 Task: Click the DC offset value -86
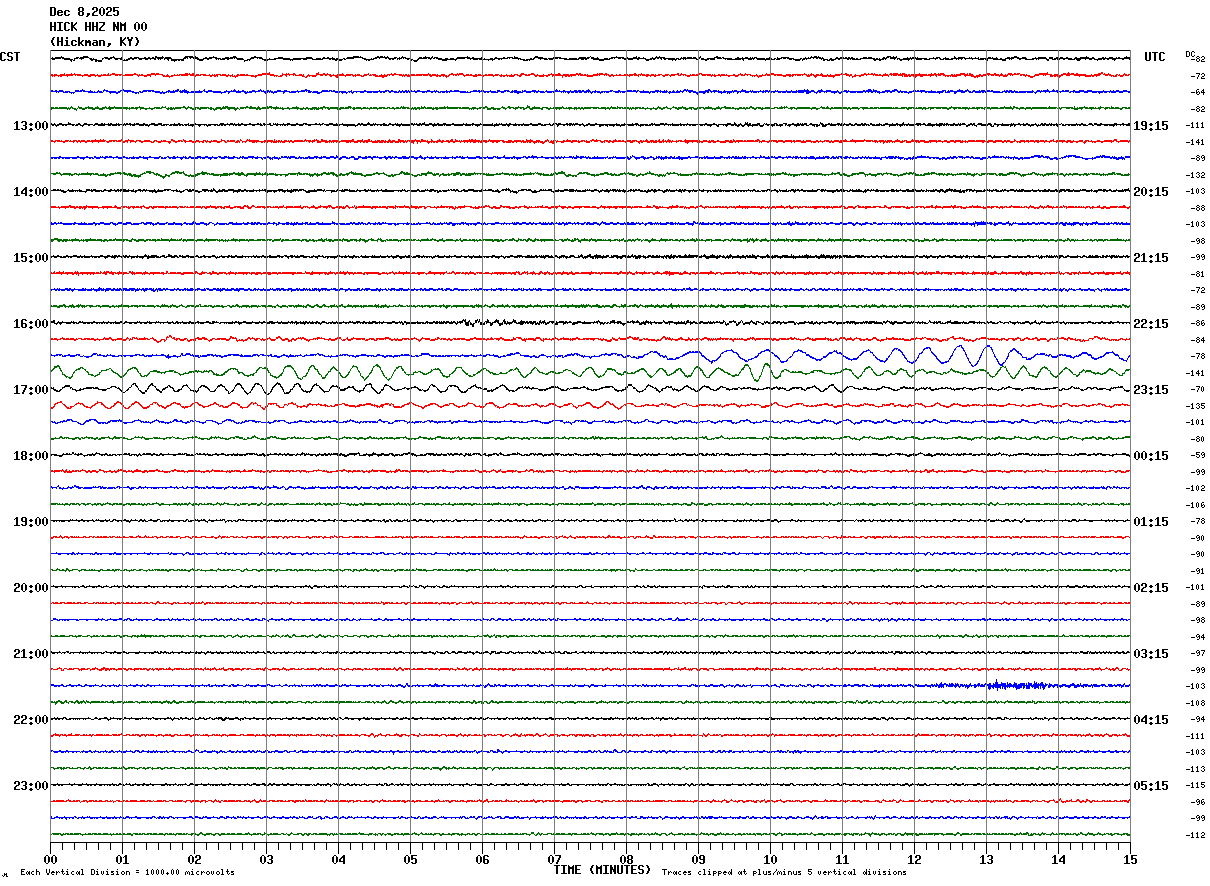coord(1197,323)
